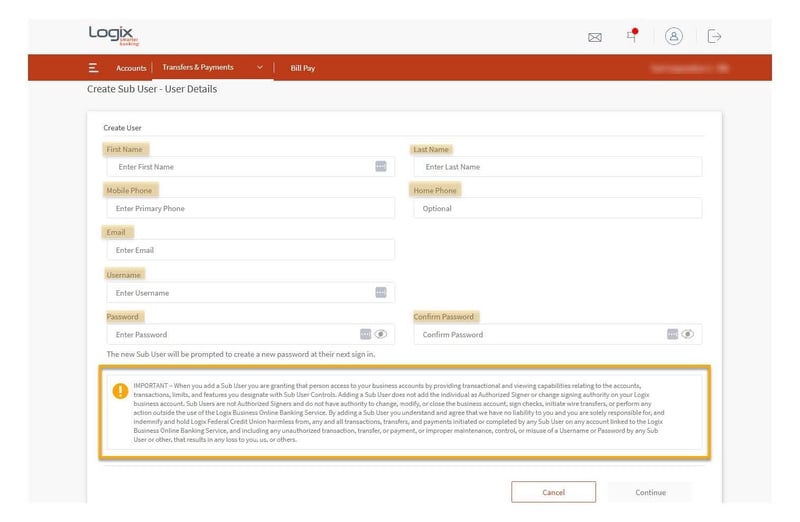Click the Home Phone optional field

tap(557, 208)
